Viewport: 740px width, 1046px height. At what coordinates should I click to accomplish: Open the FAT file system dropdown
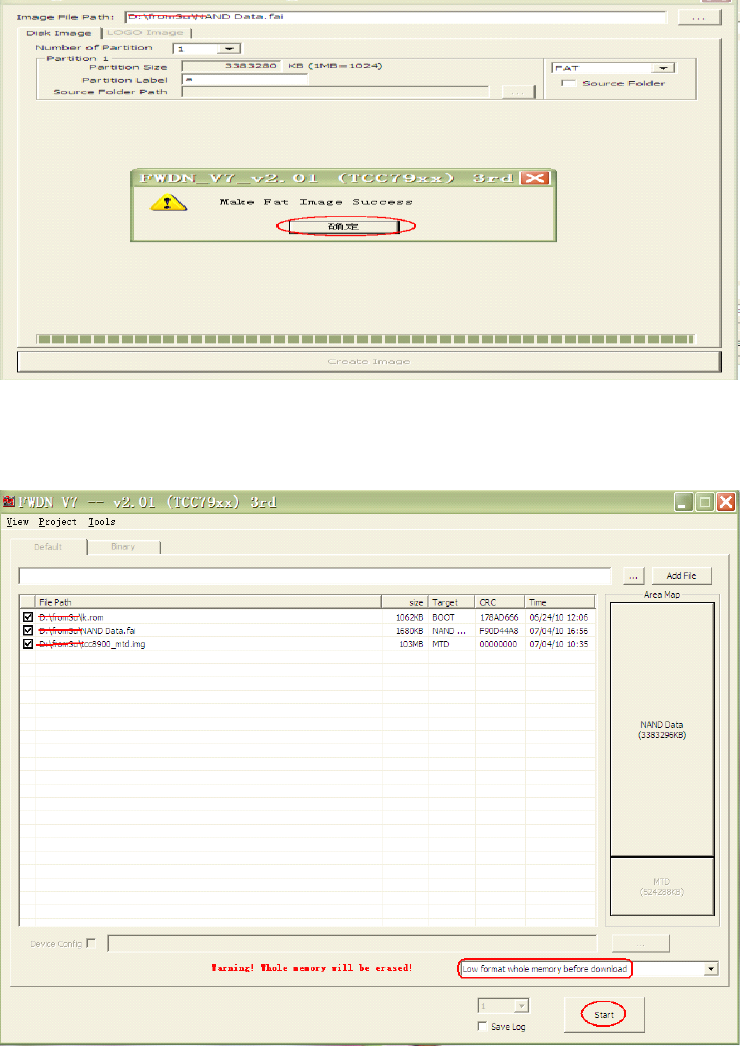click(x=663, y=68)
